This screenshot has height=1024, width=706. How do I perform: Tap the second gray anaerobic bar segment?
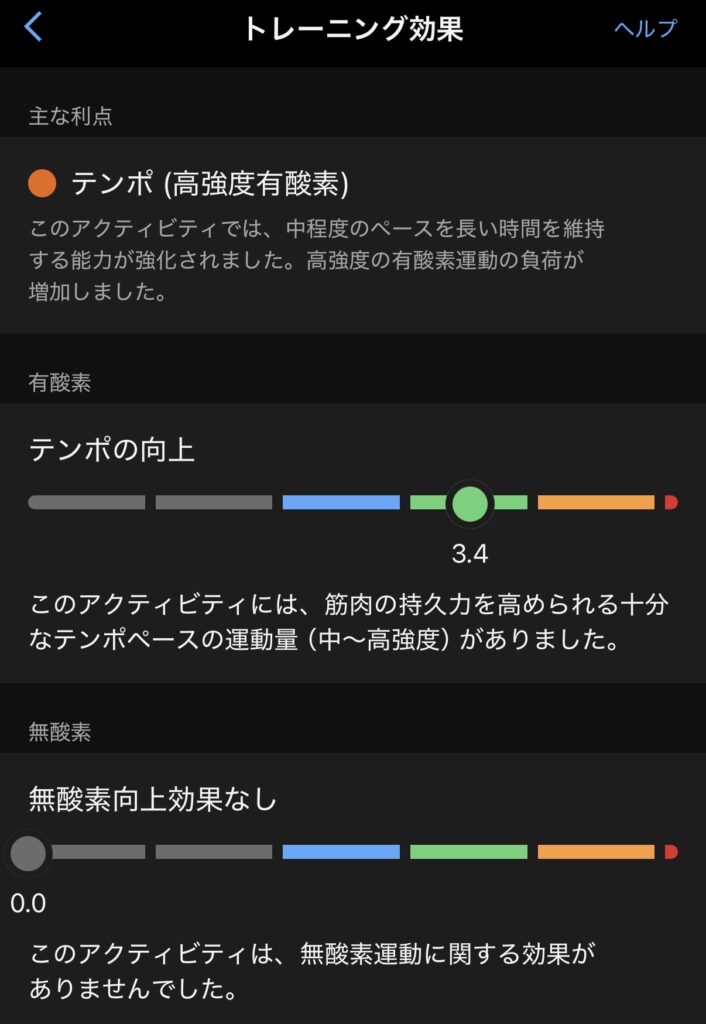(214, 852)
